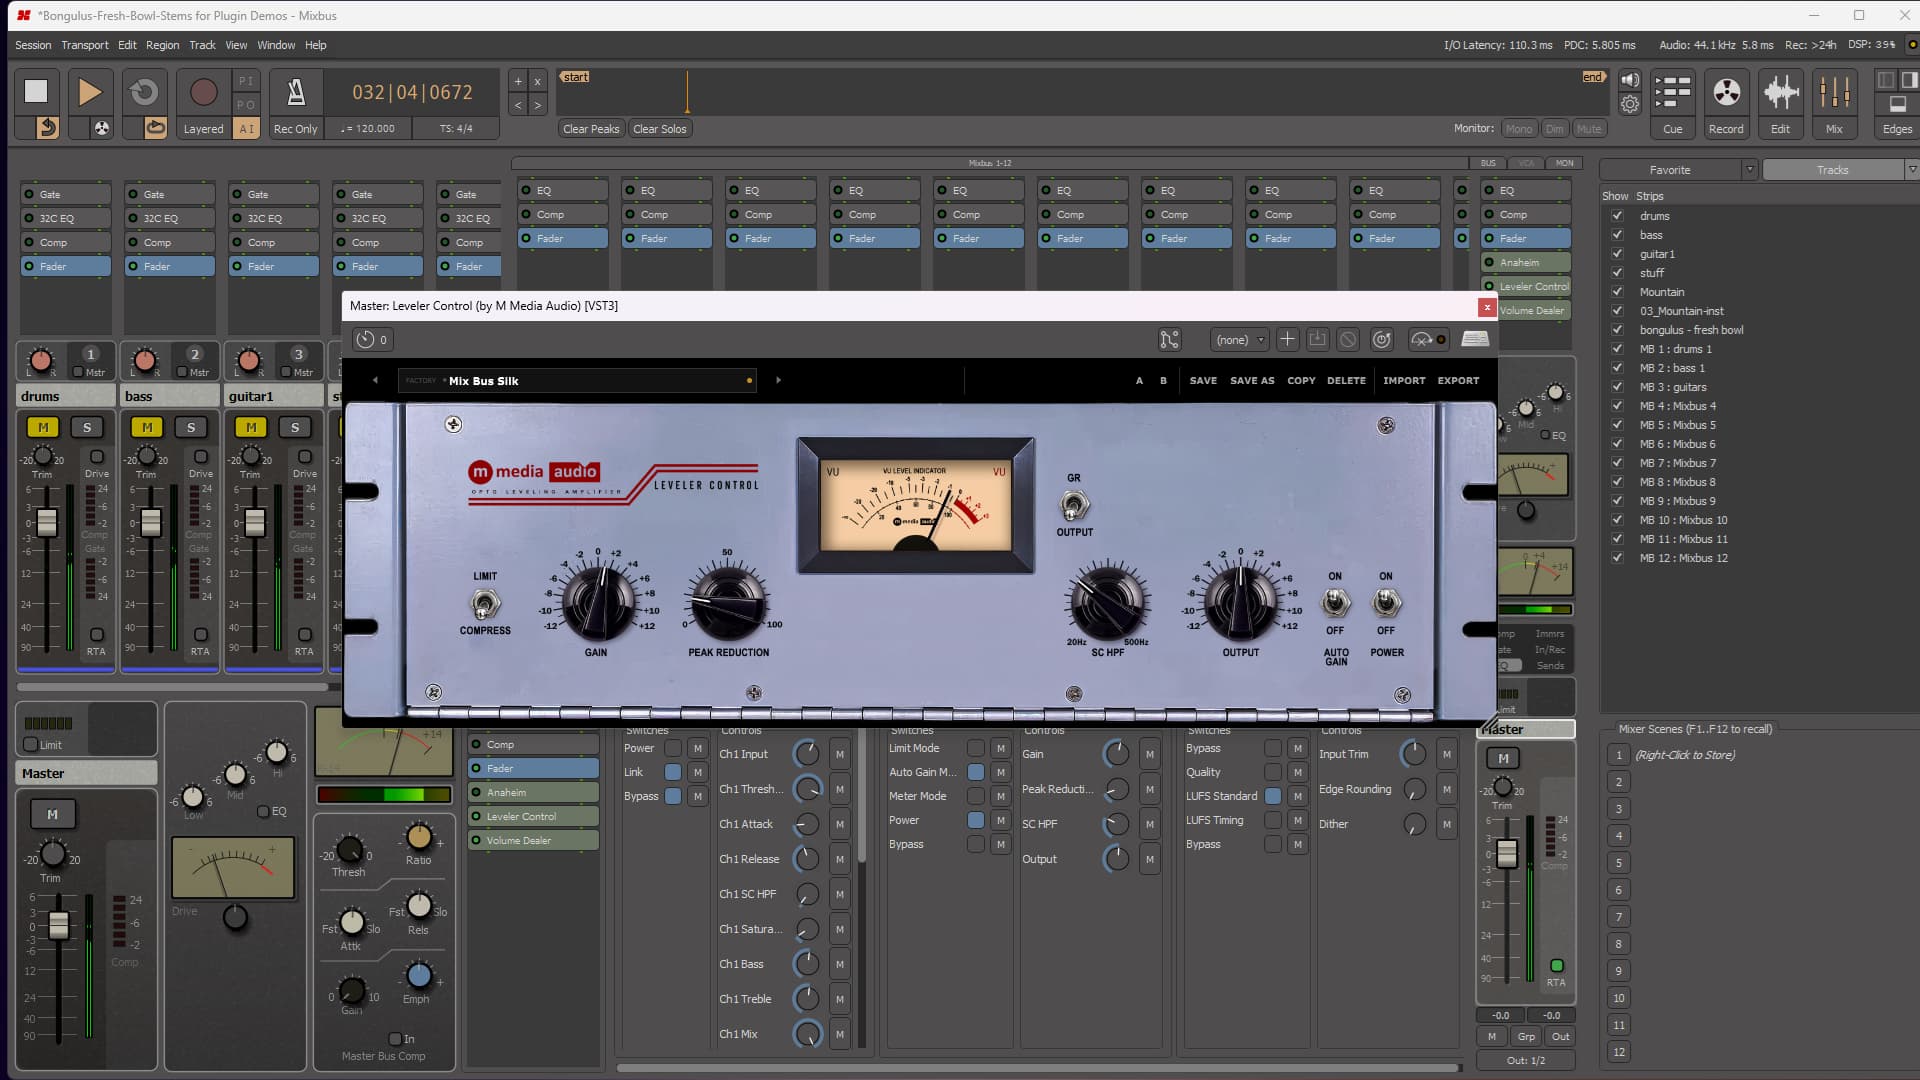
Task: Open the Window menu
Action: [276, 45]
